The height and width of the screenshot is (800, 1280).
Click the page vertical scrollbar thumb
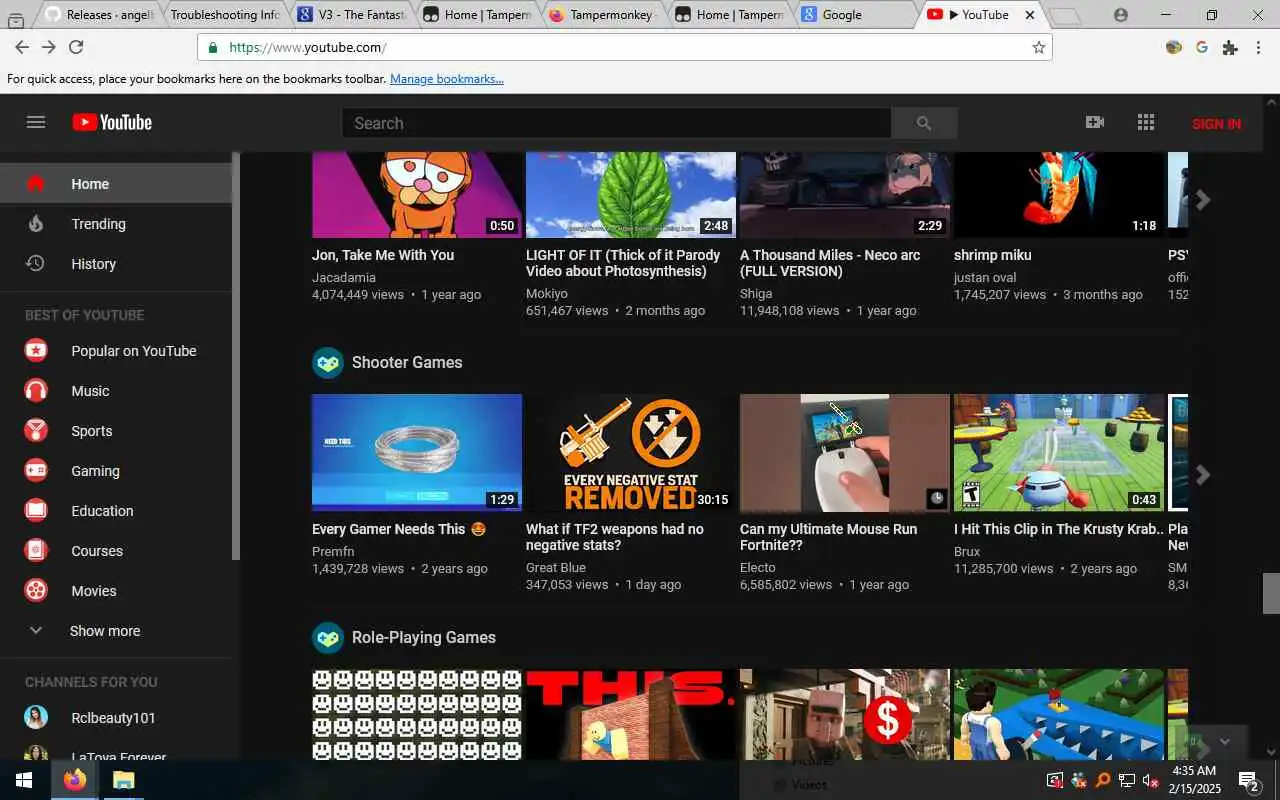(1271, 593)
